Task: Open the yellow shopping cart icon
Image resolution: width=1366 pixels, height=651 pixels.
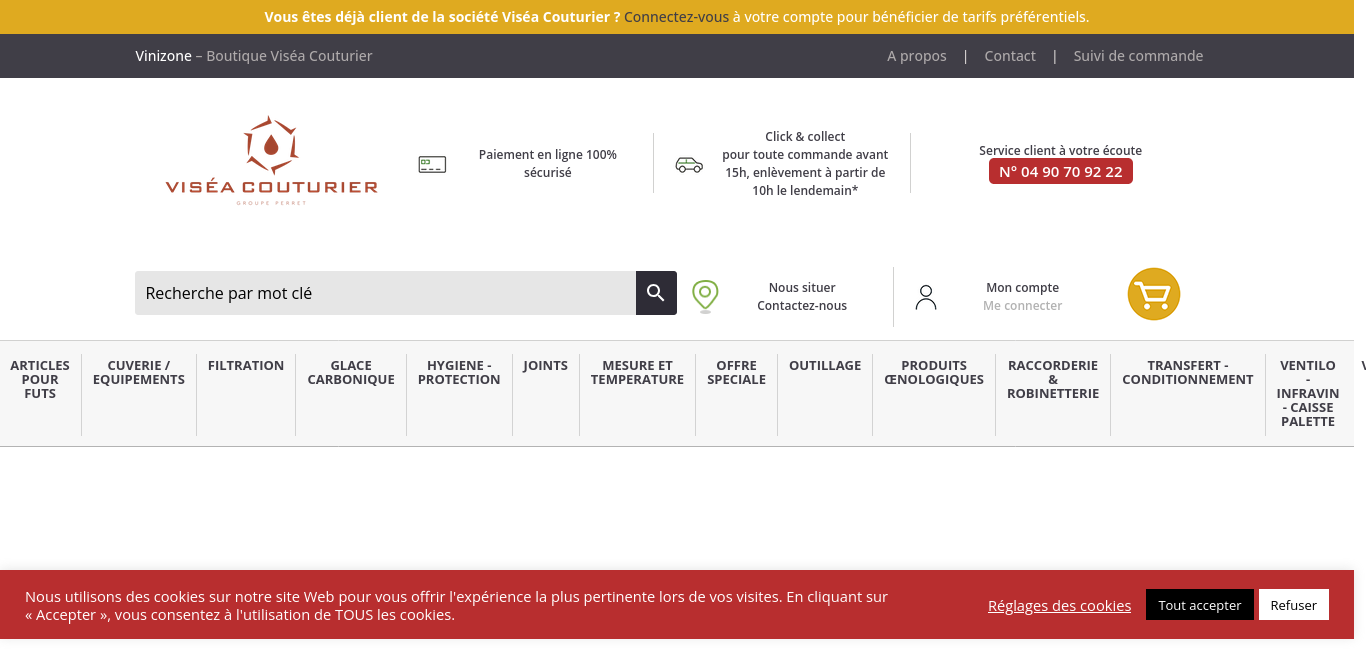Action: (x=1153, y=294)
